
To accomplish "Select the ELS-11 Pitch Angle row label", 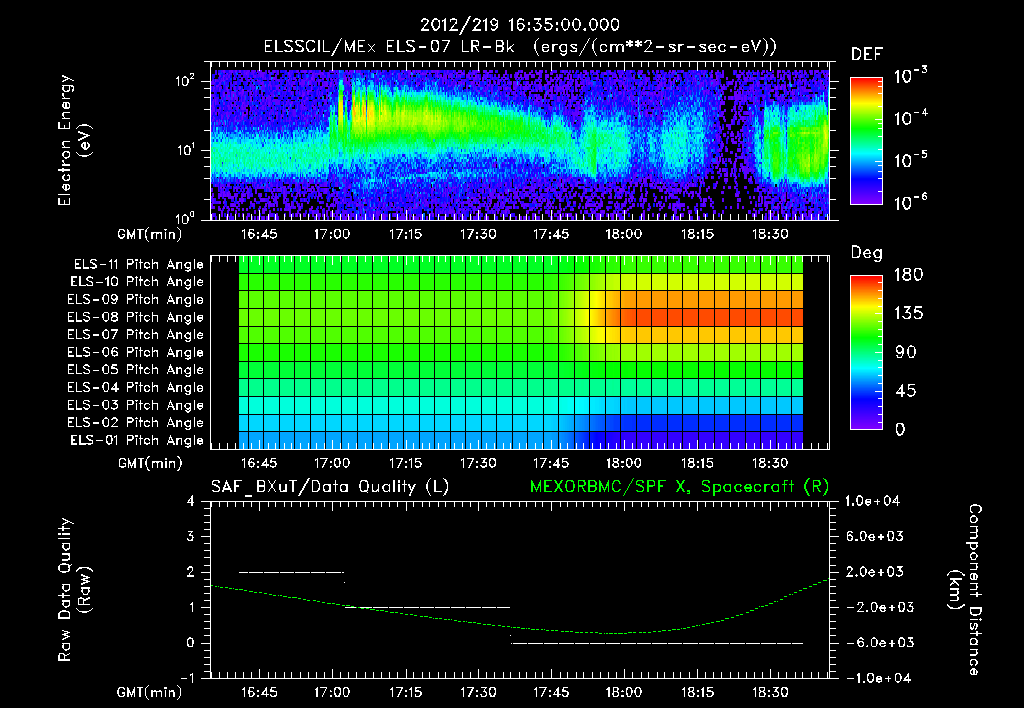I will coord(138,265).
